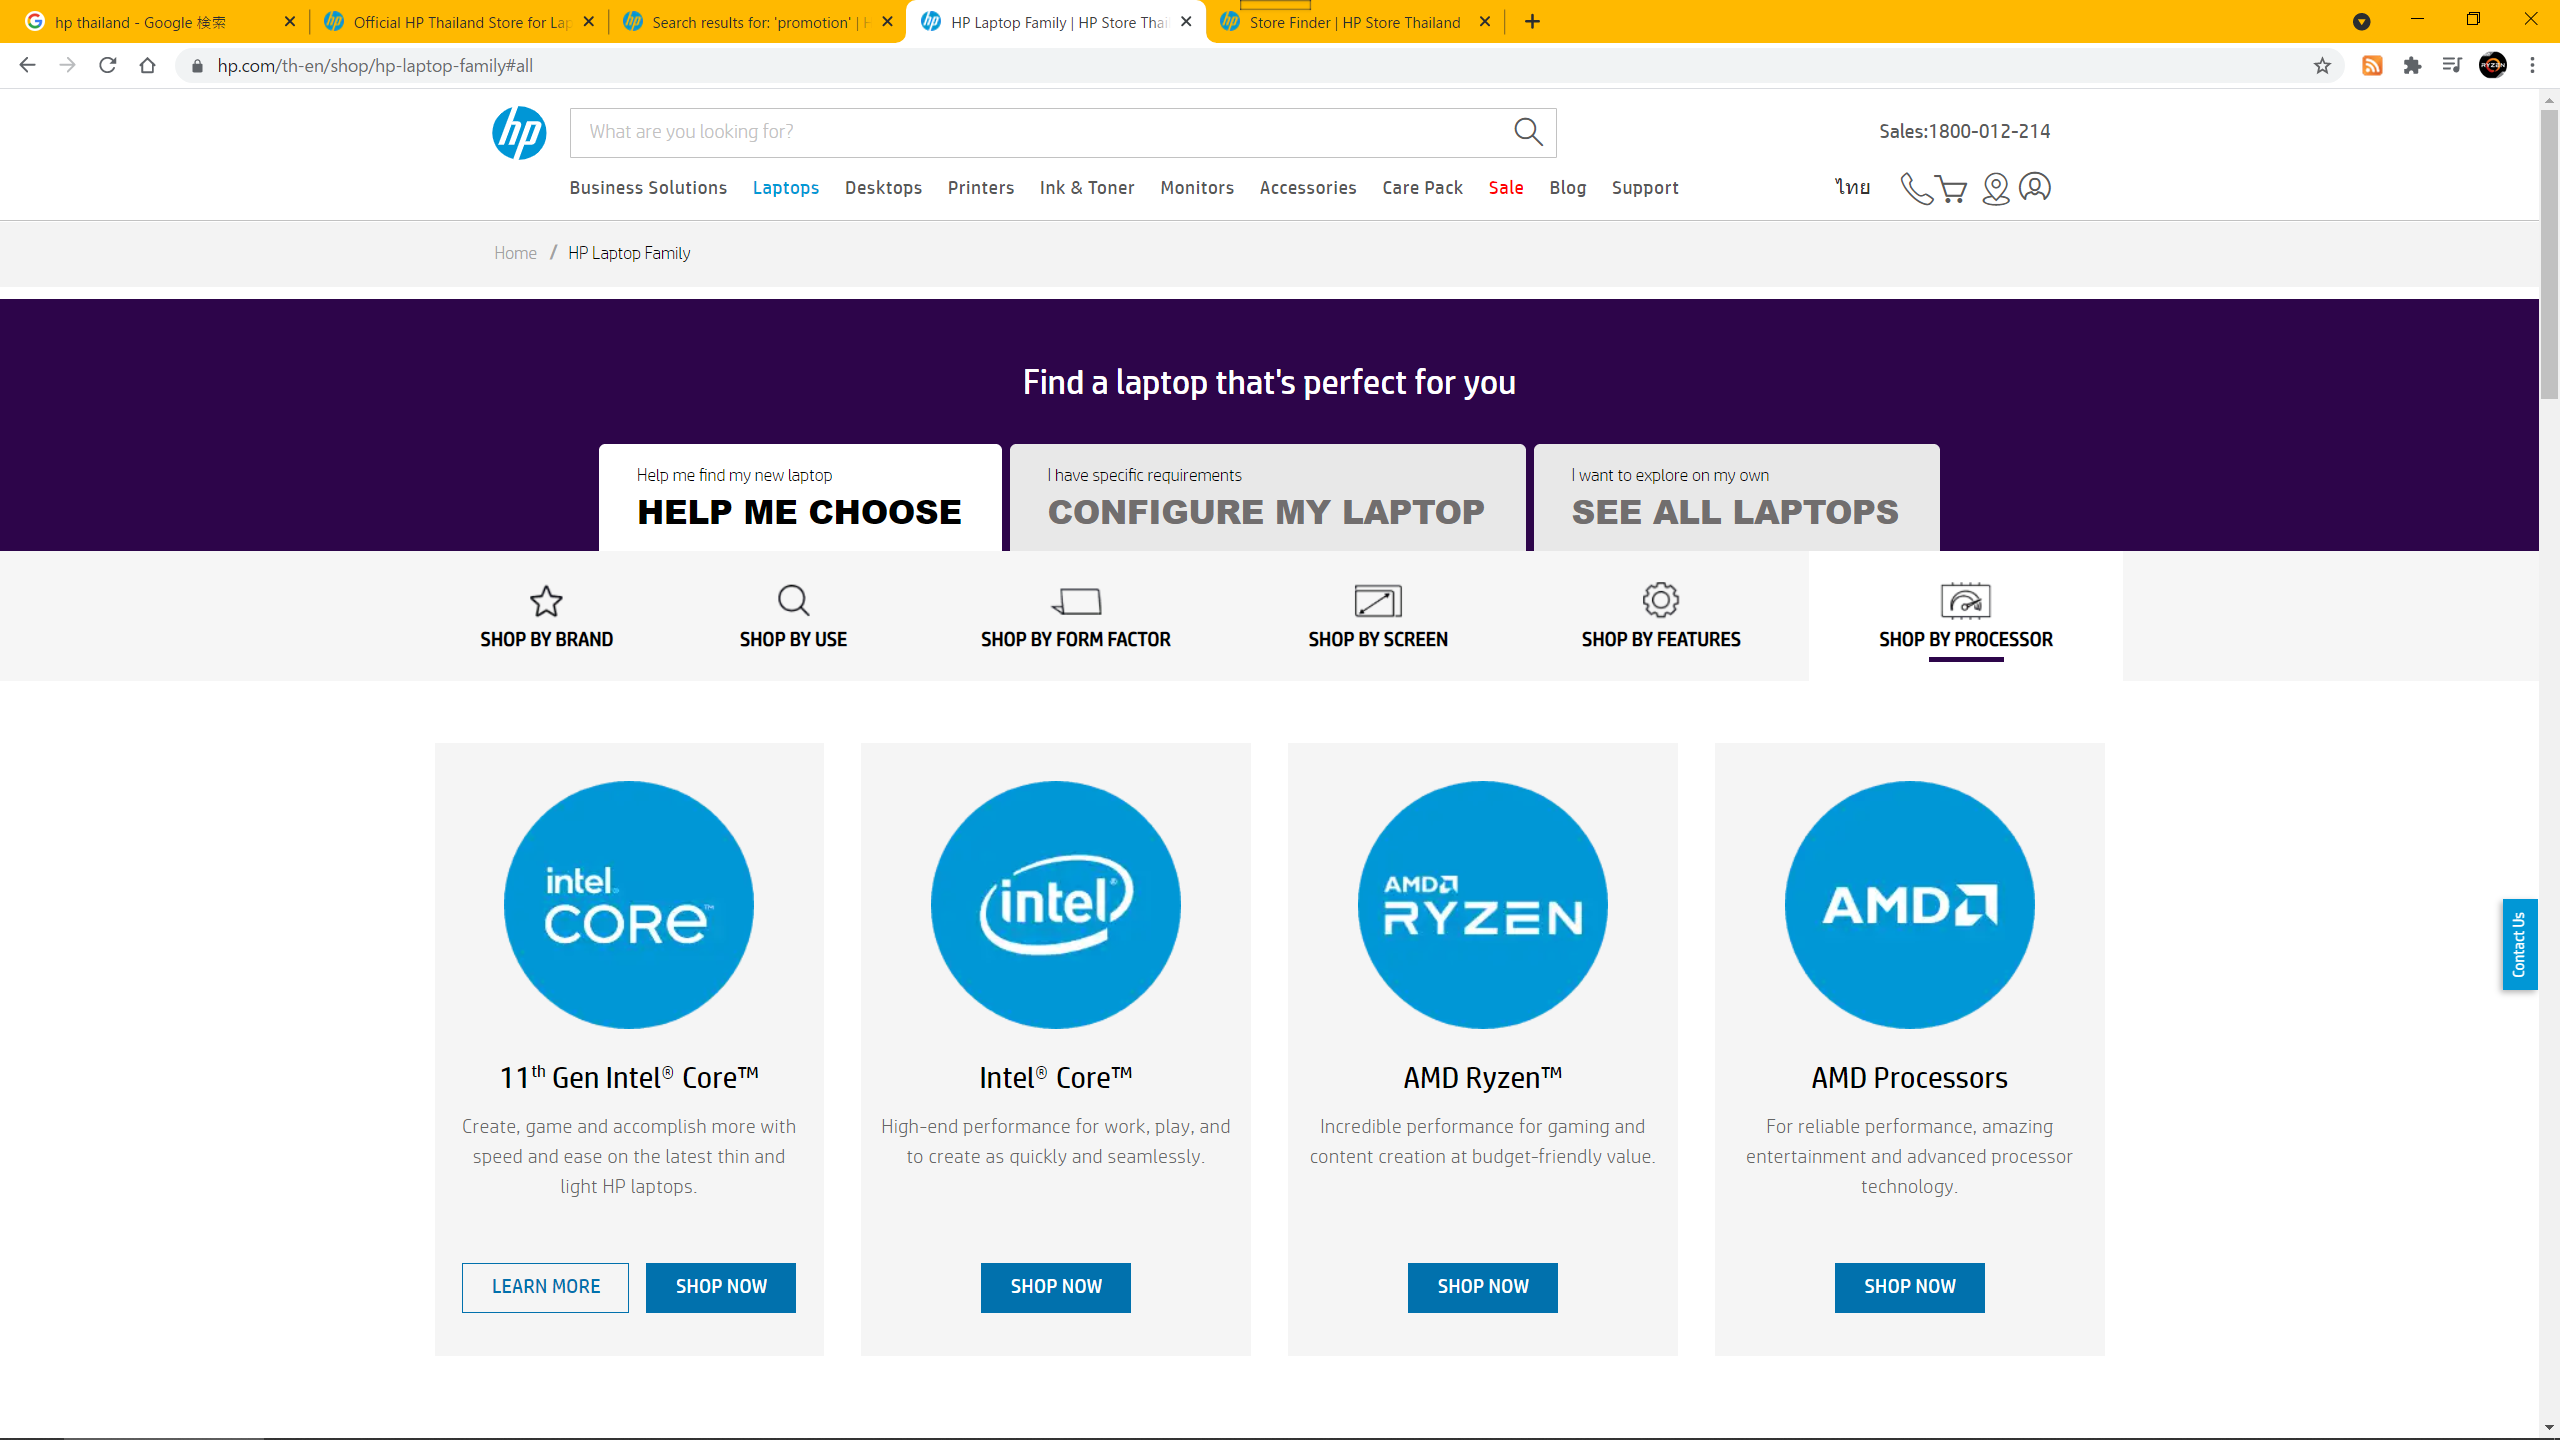This screenshot has width=2560, height=1440.
Task: Close the hp thailand Google tab
Action: pos(290,21)
